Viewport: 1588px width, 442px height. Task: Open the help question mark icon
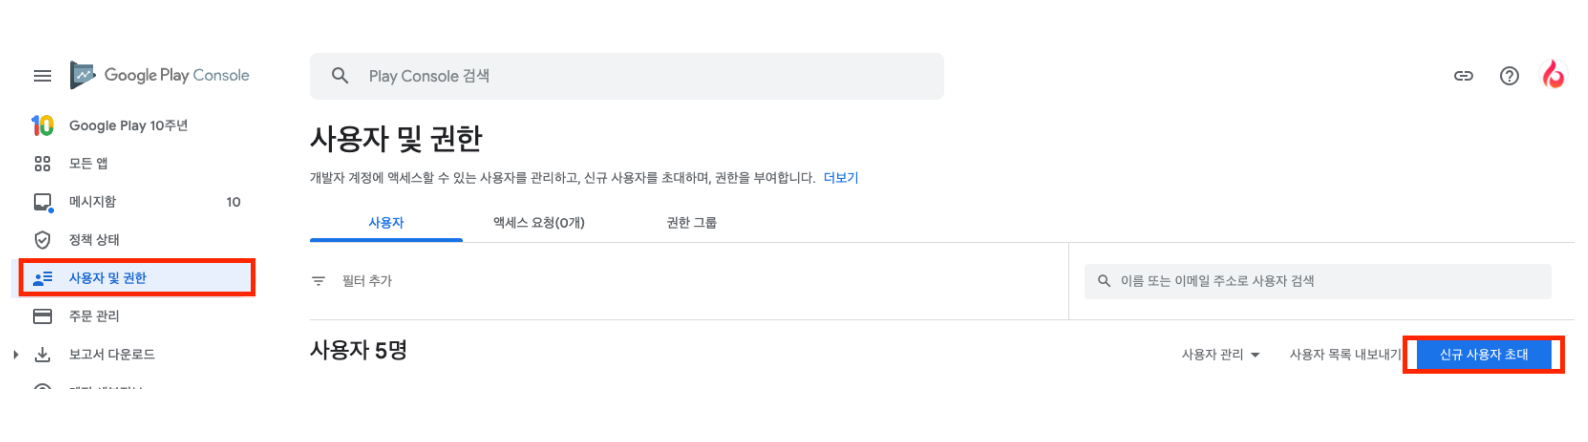pyautogui.click(x=1509, y=76)
